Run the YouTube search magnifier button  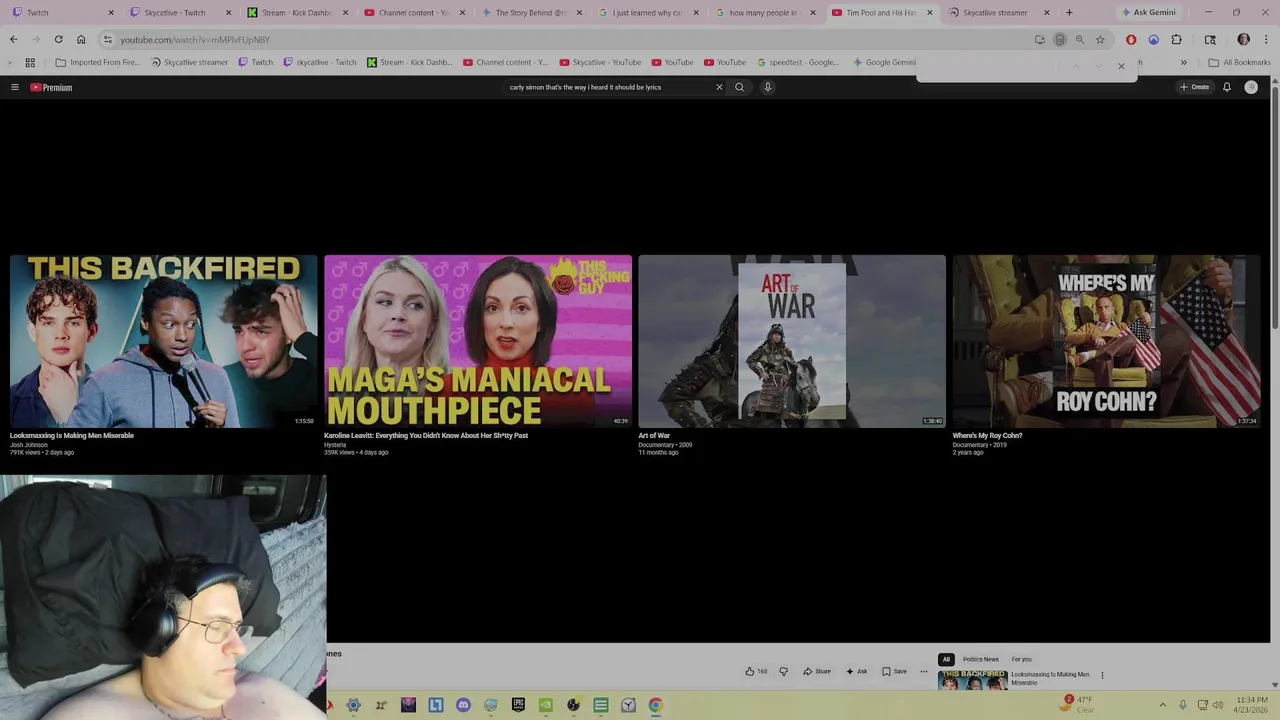740,87
